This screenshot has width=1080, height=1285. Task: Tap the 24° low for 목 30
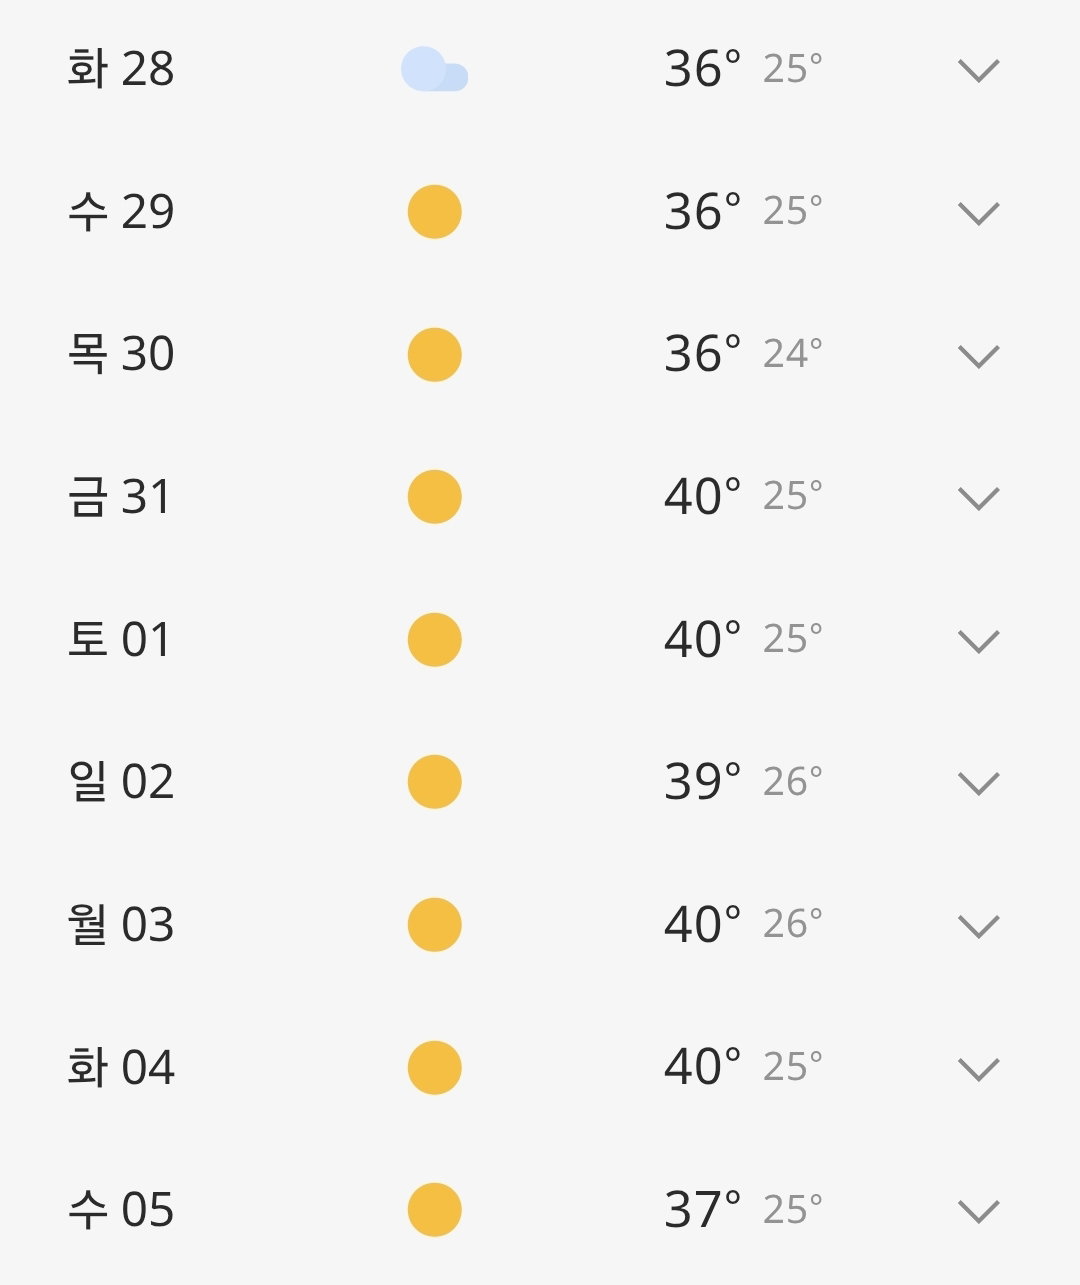793,354
